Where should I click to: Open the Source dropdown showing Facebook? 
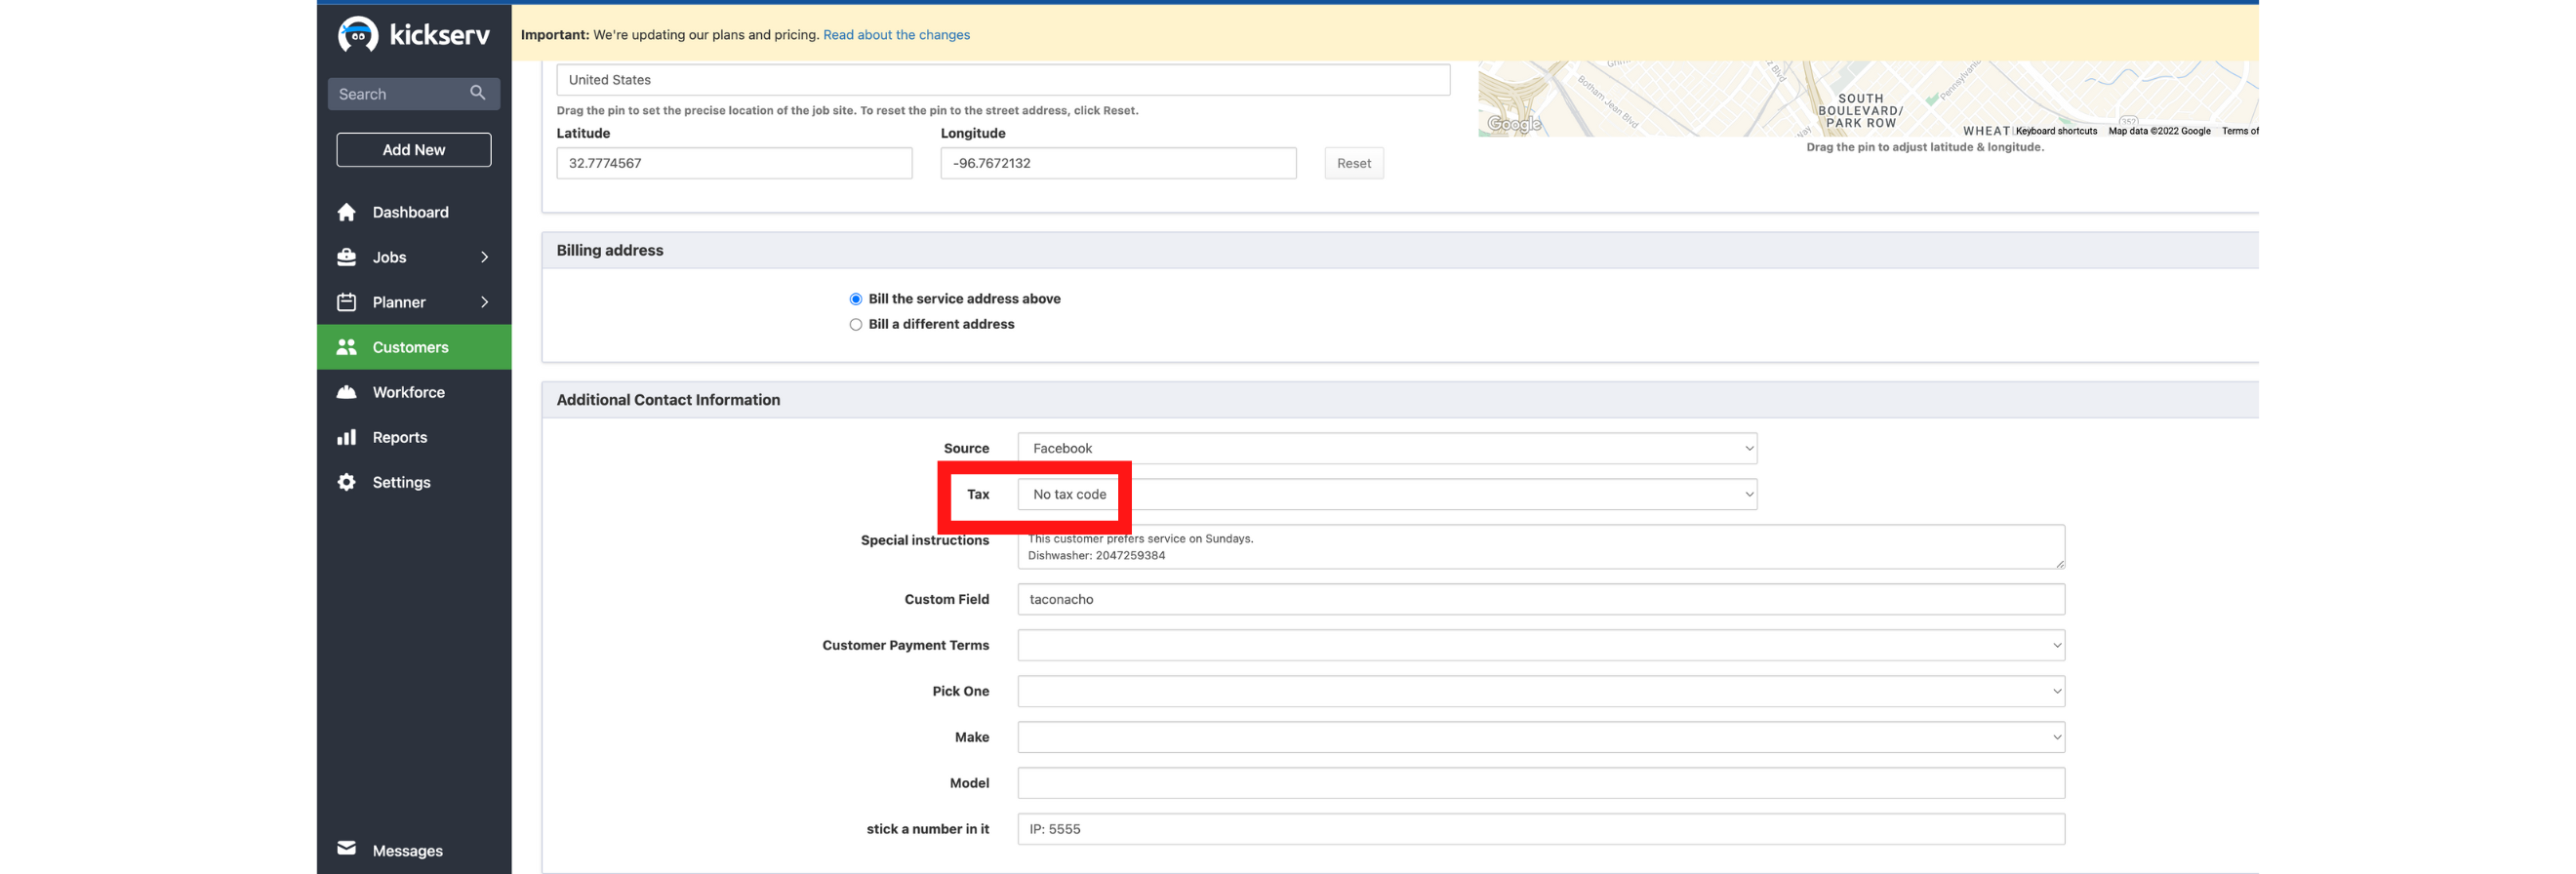tap(1386, 448)
